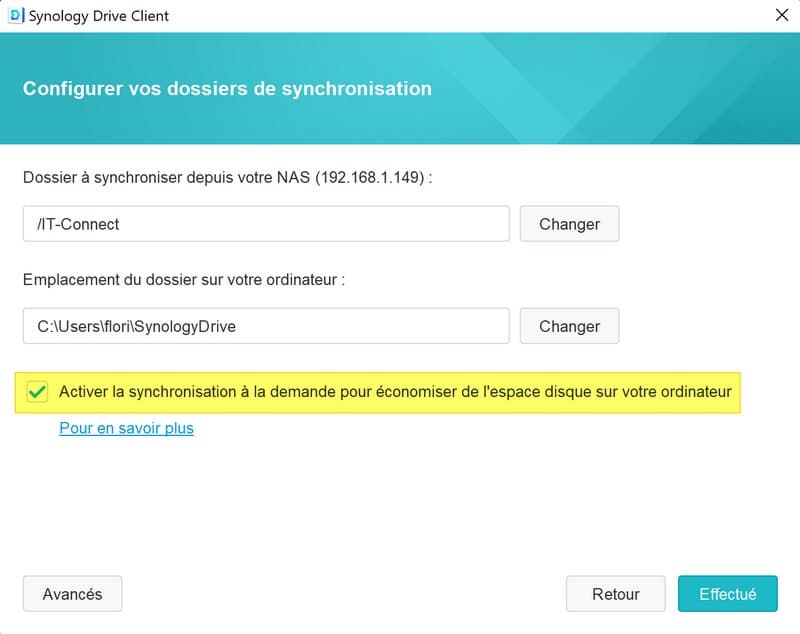The height and width of the screenshot is (634, 800).
Task: Open the "Pour en savoir plus" link
Action: [x=126, y=428]
